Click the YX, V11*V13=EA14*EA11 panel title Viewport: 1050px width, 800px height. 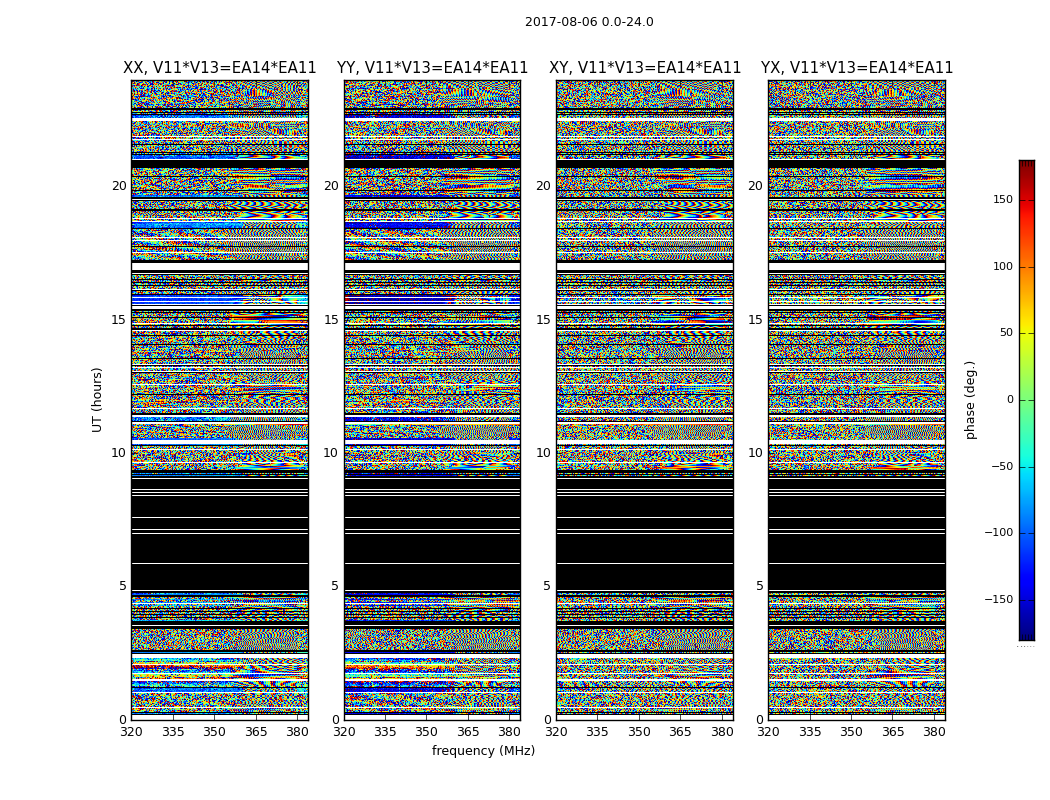click(x=856, y=68)
